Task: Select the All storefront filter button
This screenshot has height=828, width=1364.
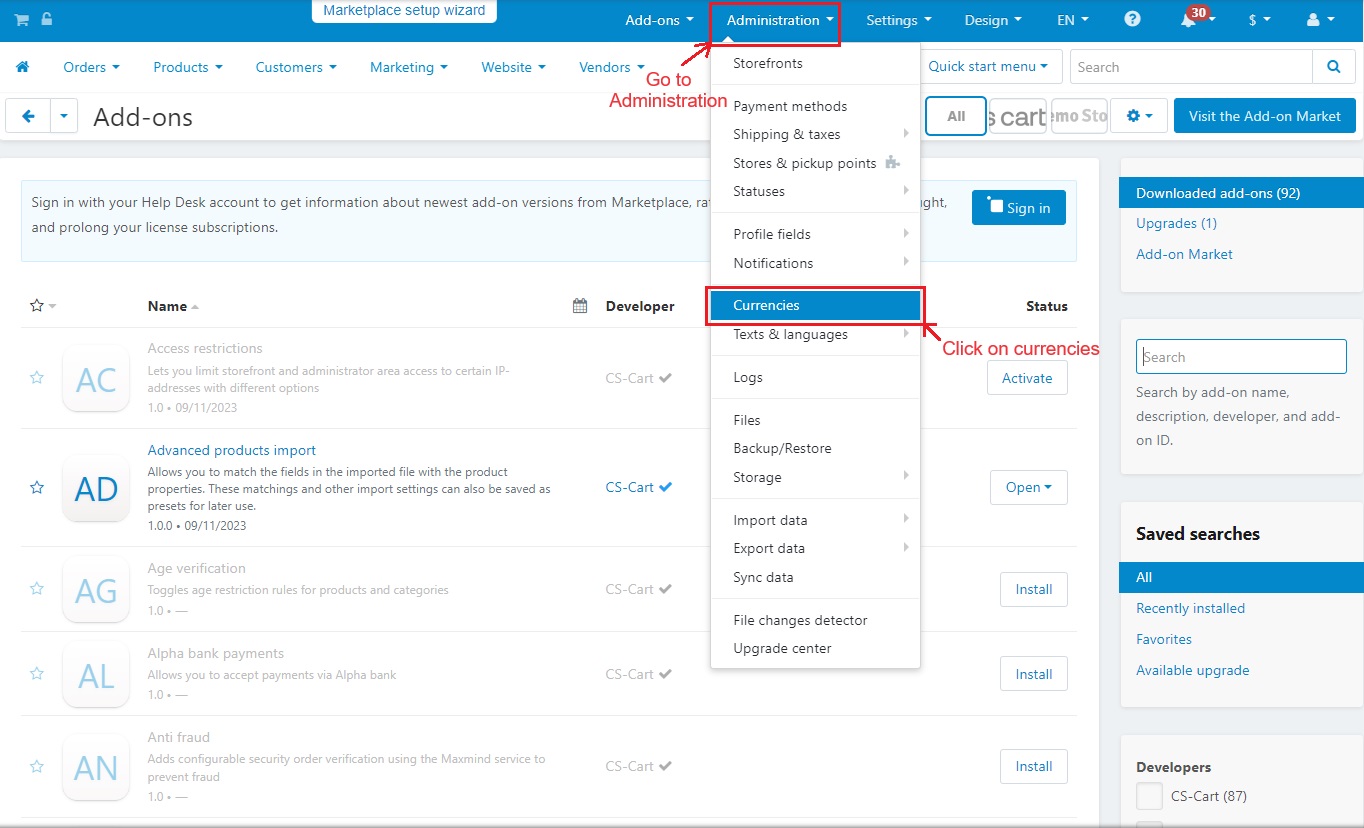Action: pos(956,116)
